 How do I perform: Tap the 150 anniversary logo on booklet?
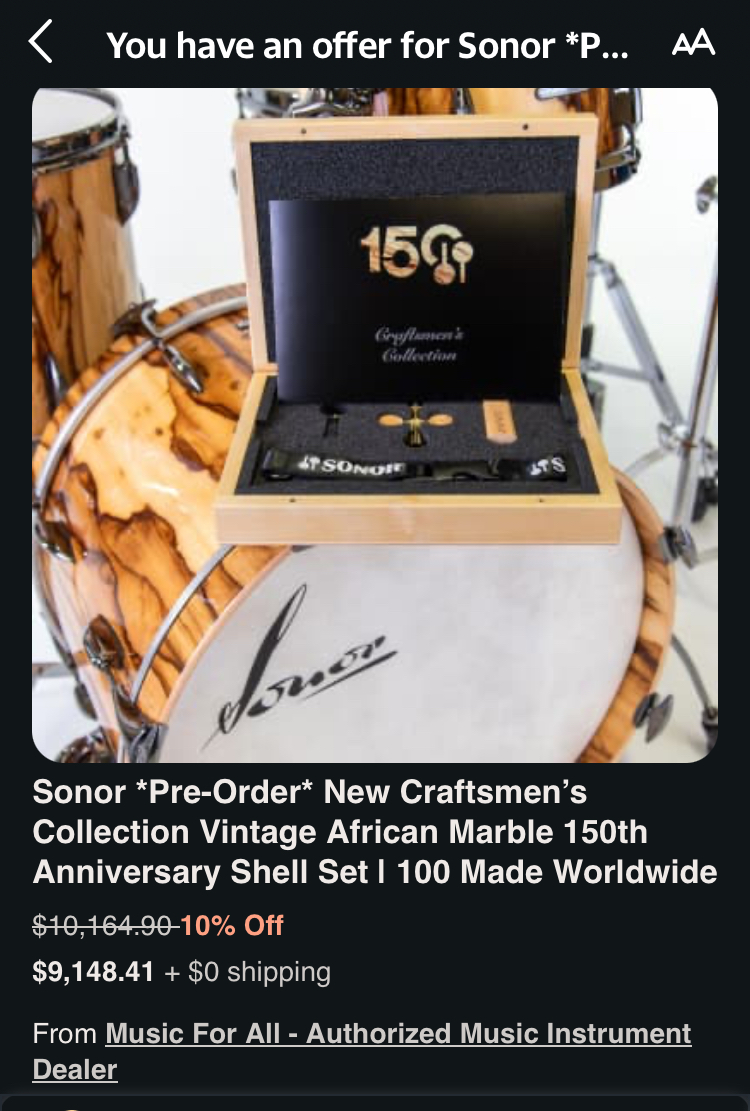point(416,255)
